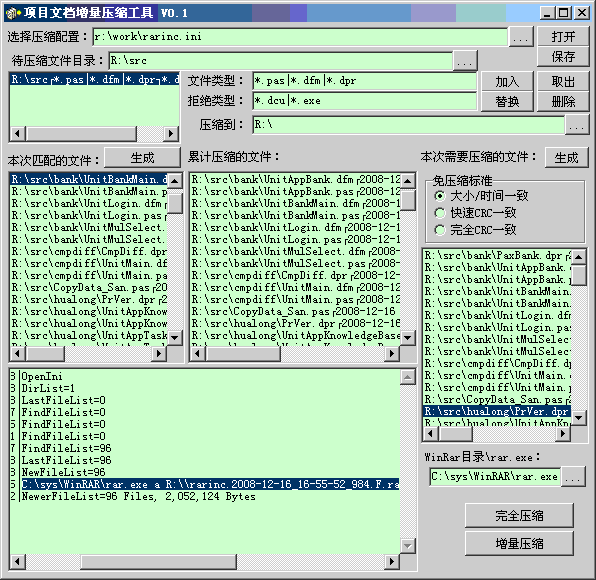The height and width of the screenshot is (580, 596).
Task: Select the rar.exe command line in log
Action: point(210,484)
